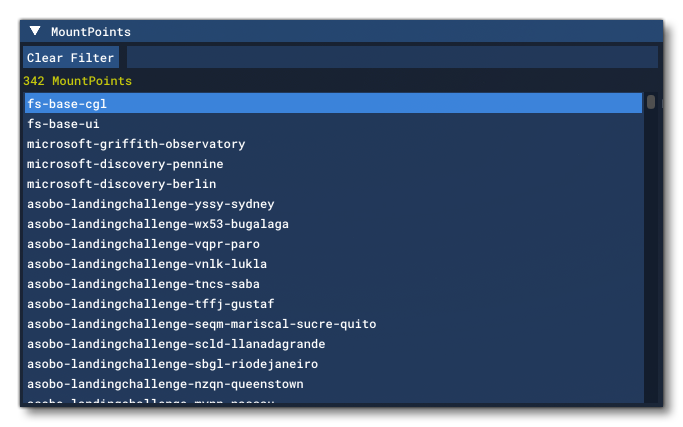Select asobo-landingchallenge-seqm-mariscal-sucre-quito
Screen dimensions: 683x427
201,324
